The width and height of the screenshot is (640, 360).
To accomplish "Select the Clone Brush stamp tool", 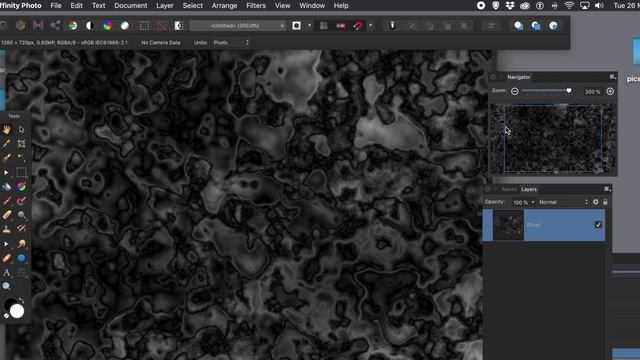I will click(7, 229).
